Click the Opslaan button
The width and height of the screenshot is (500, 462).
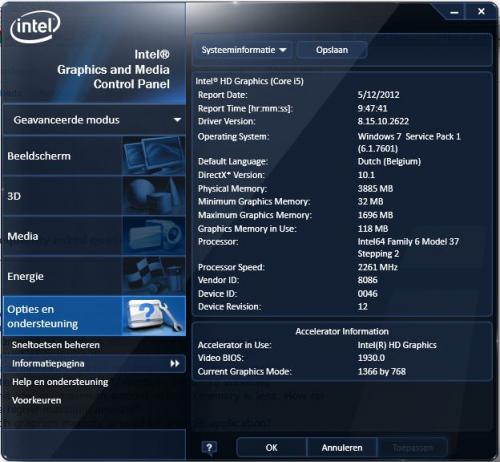pos(332,50)
